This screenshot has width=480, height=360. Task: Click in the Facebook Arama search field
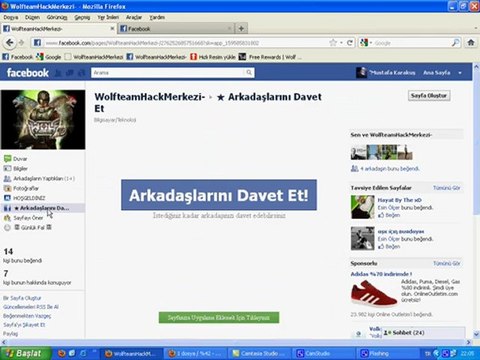point(168,73)
